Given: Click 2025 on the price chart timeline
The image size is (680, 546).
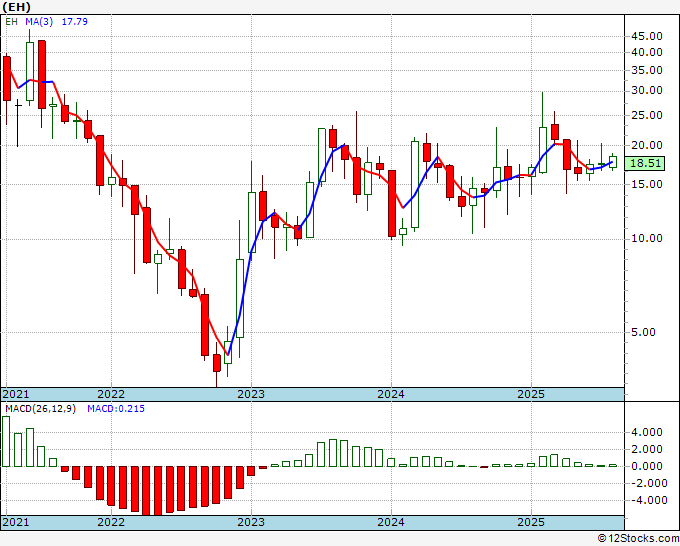Looking at the screenshot, I should pyautogui.click(x=531, y=394).
